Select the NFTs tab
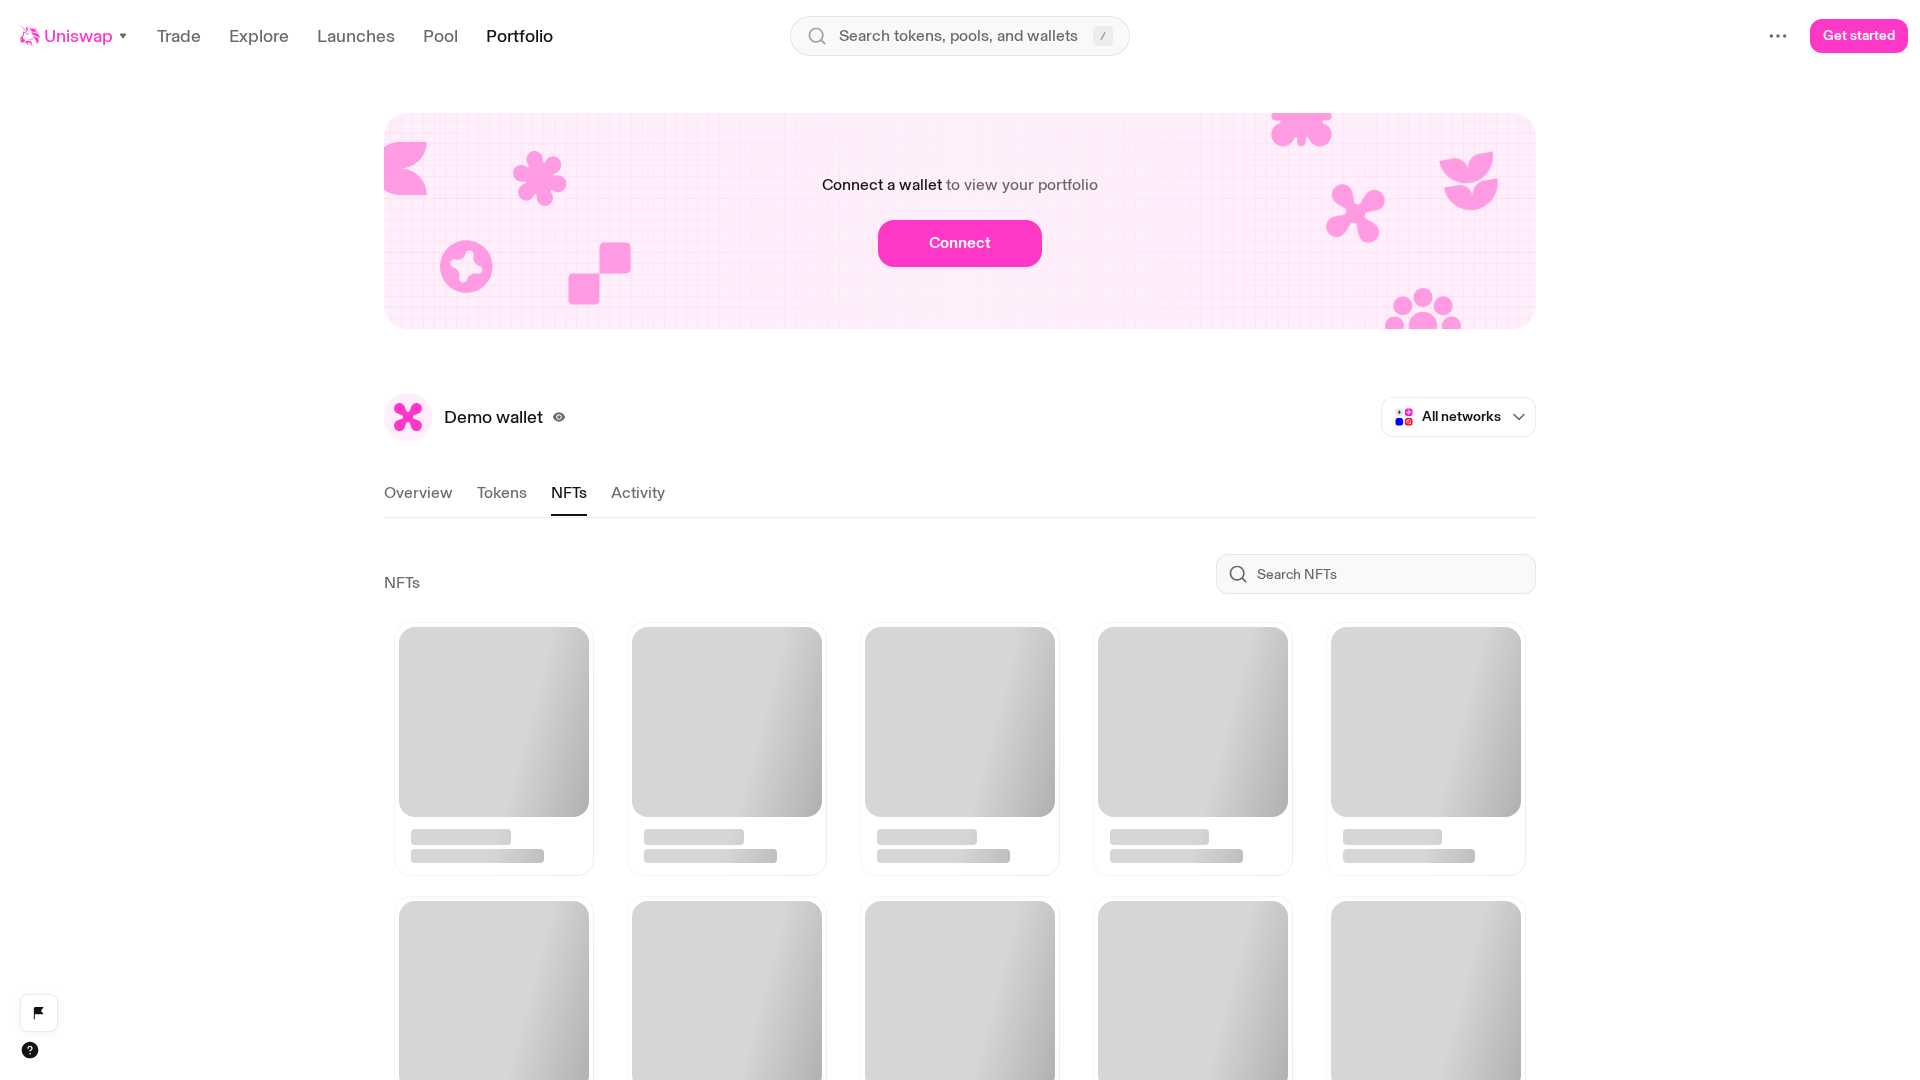 (569, 493)
